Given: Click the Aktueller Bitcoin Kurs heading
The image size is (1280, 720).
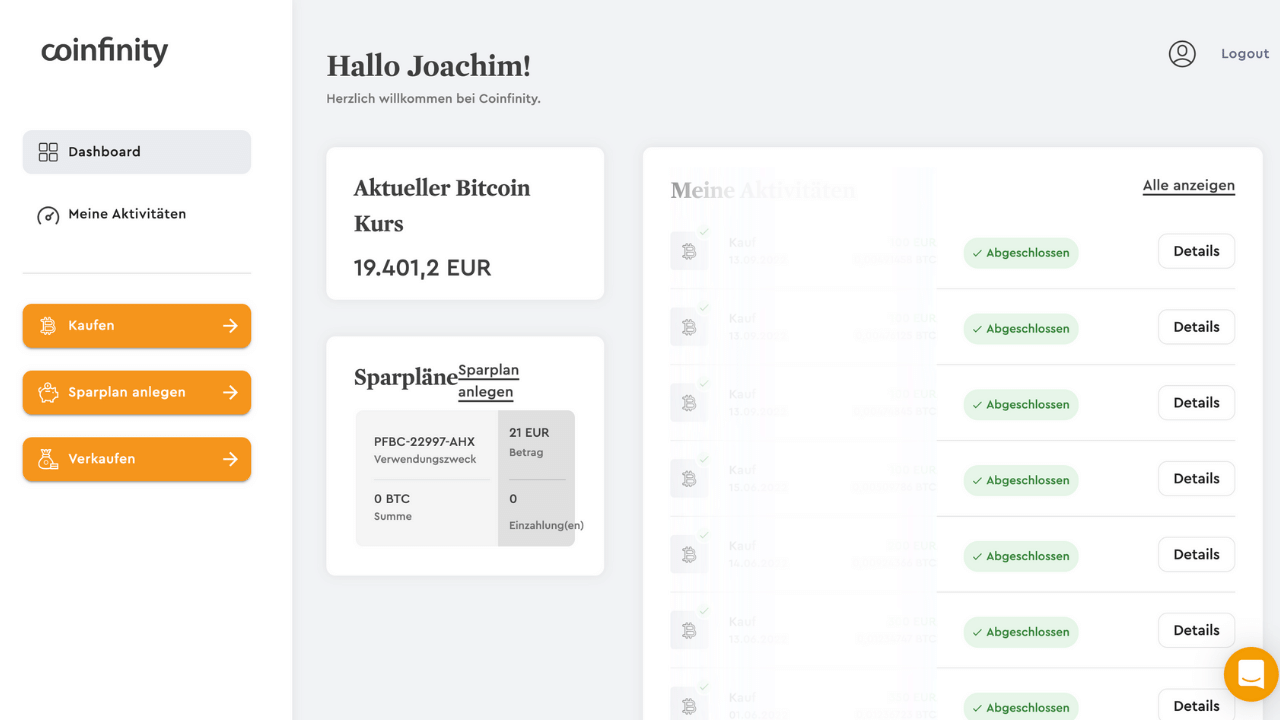Looking at the screenshot, I should pyautogui.click(x=442, y=205).
